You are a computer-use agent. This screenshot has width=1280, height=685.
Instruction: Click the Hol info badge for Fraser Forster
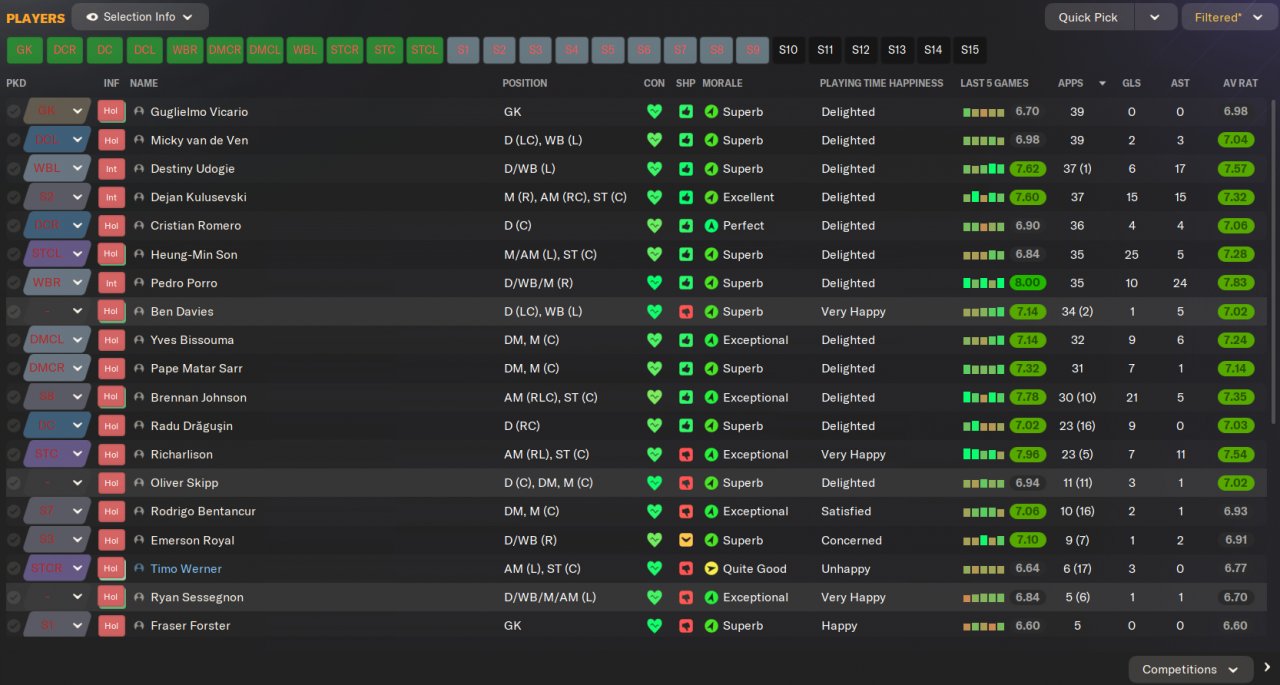click(111, 626)
